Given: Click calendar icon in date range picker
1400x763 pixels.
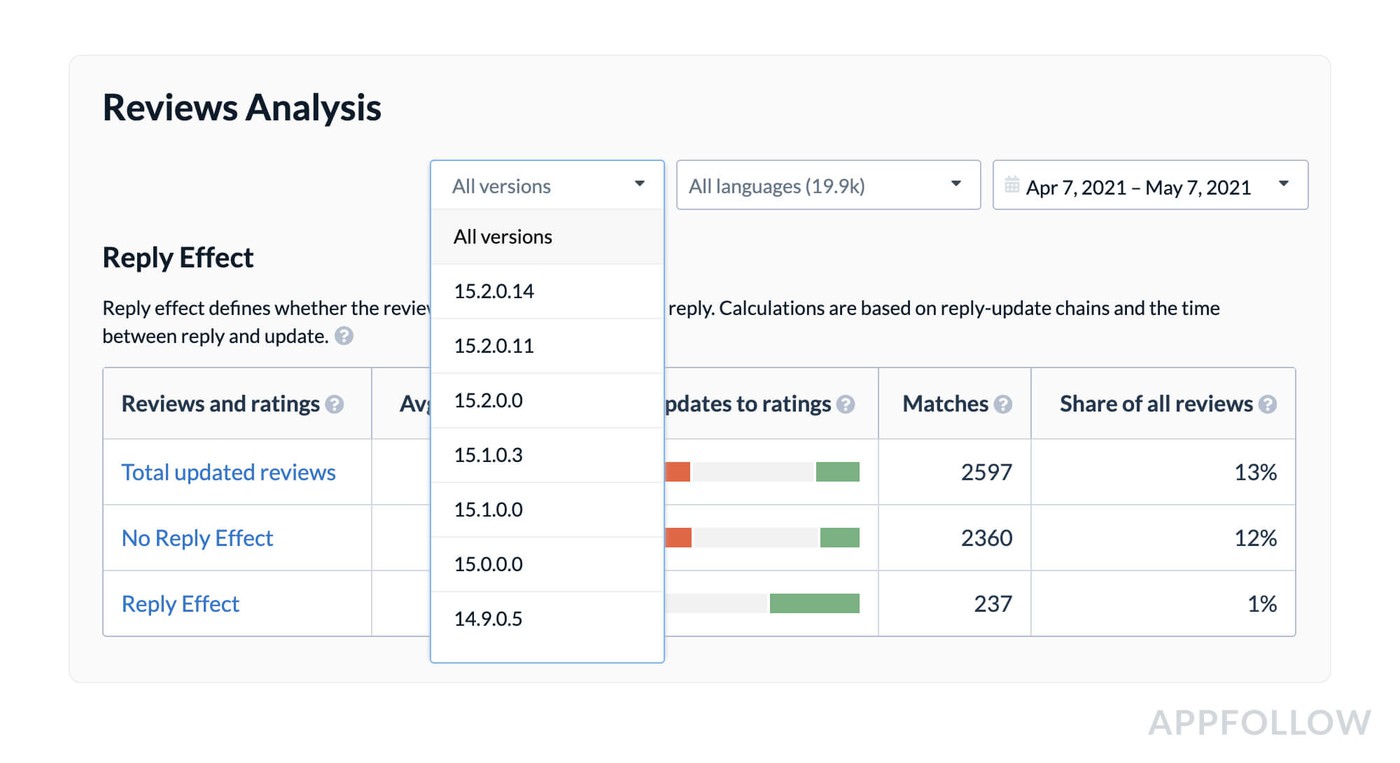Looking at the screenshot, I should [x=1012, y=185].
